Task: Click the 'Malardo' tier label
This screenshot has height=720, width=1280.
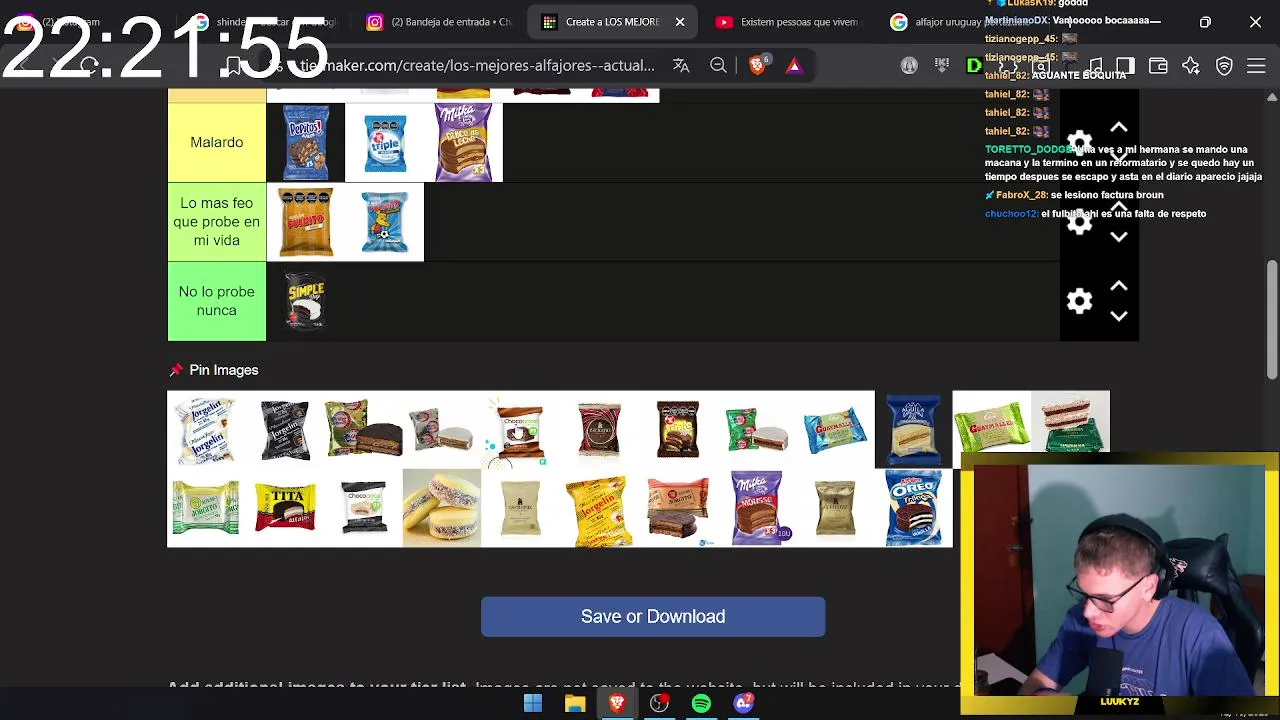Action: (217, 142)
